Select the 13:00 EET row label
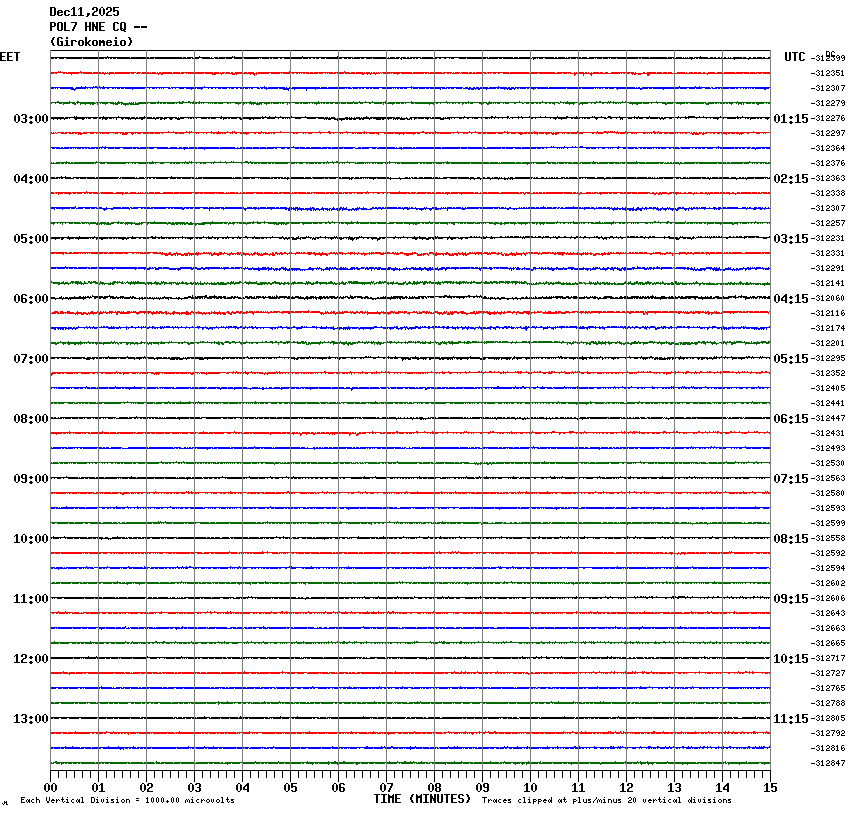This screenshot has height=814, width=850. tap(30, 719)
